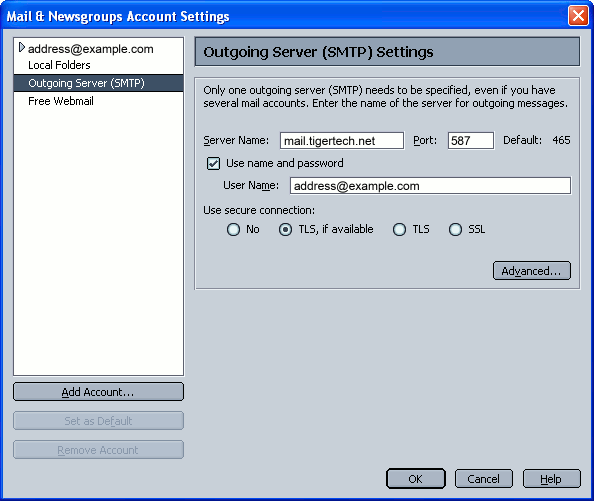Choose TLS, if available radio button
This screenshot has width=594, height=501.
[x=285, y=229]
